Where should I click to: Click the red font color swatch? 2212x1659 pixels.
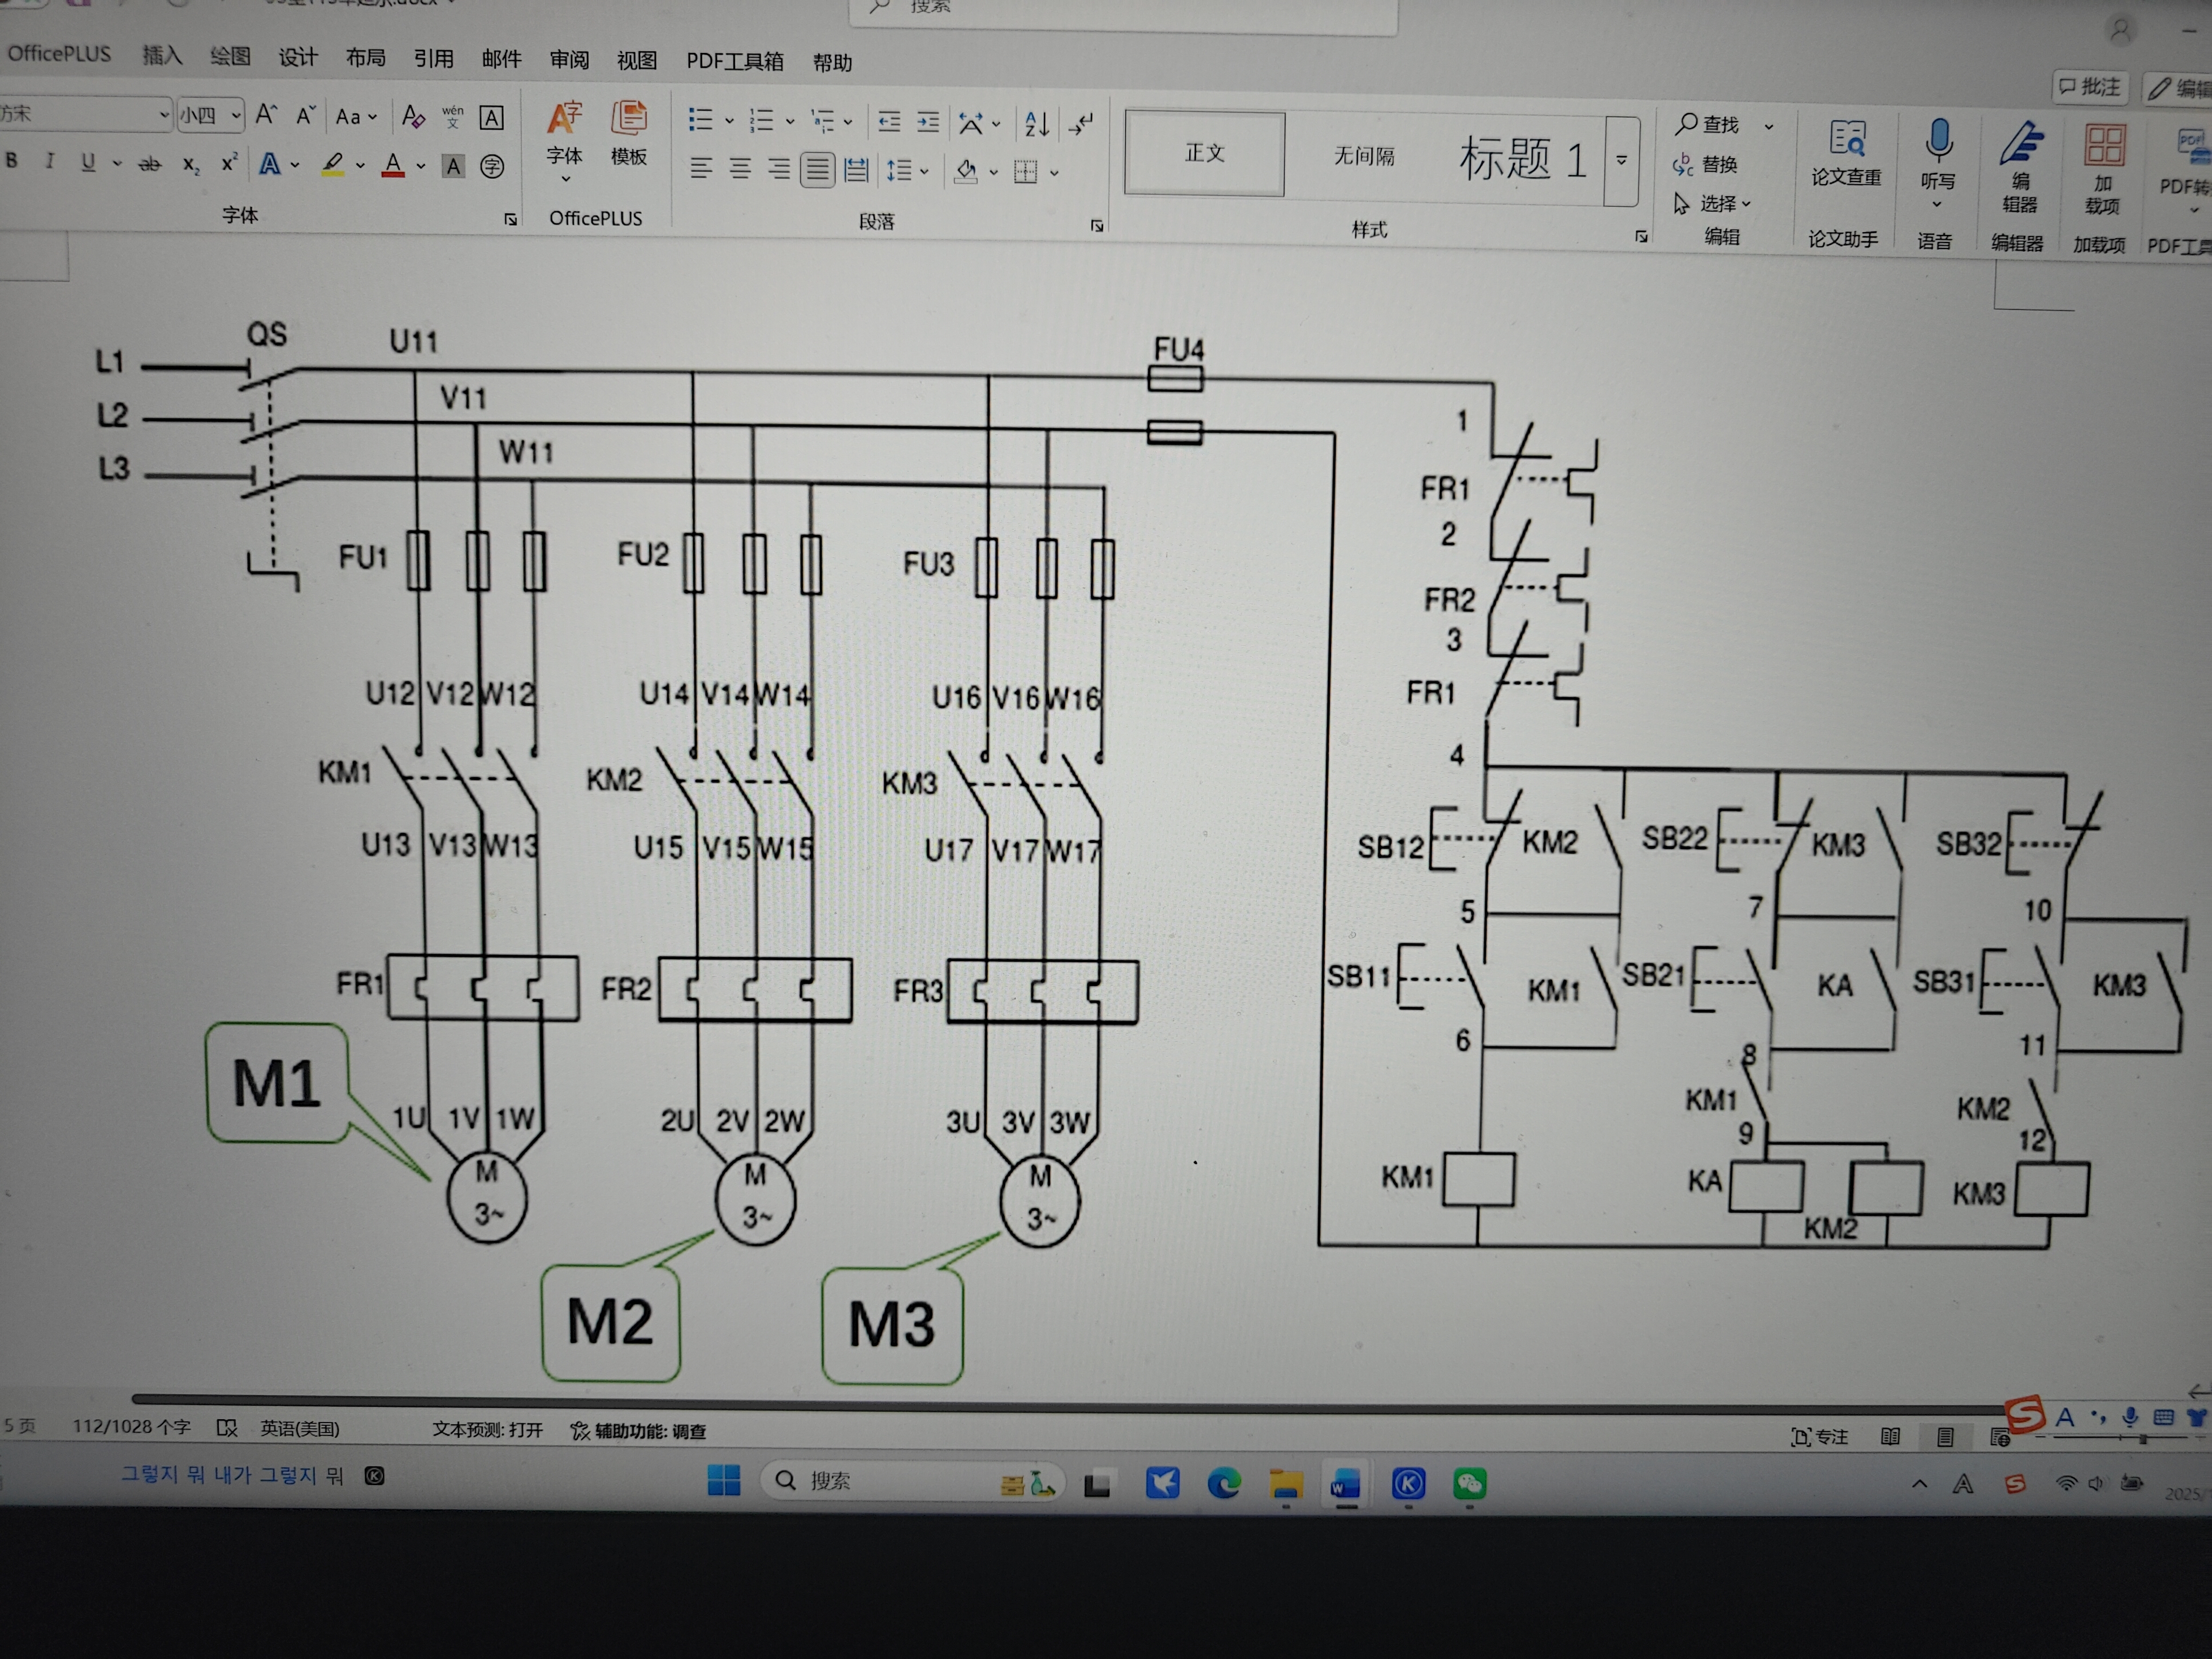click(x=393, y=165)
